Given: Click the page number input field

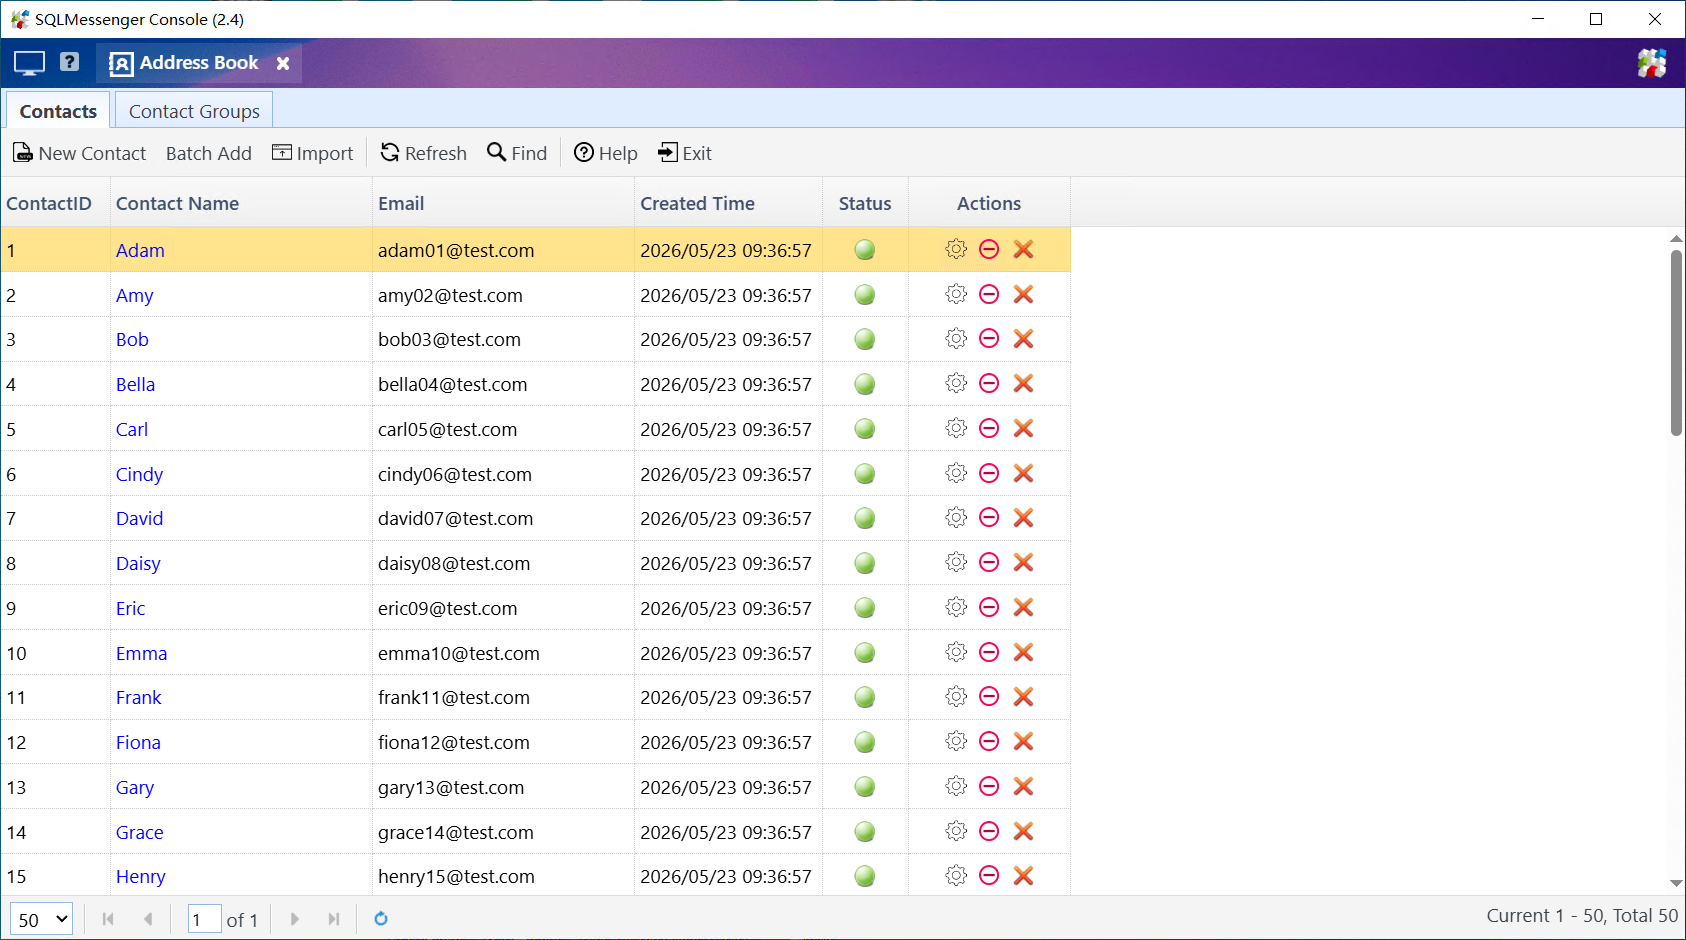Looking at the screenshot, I should pos(205,919).
